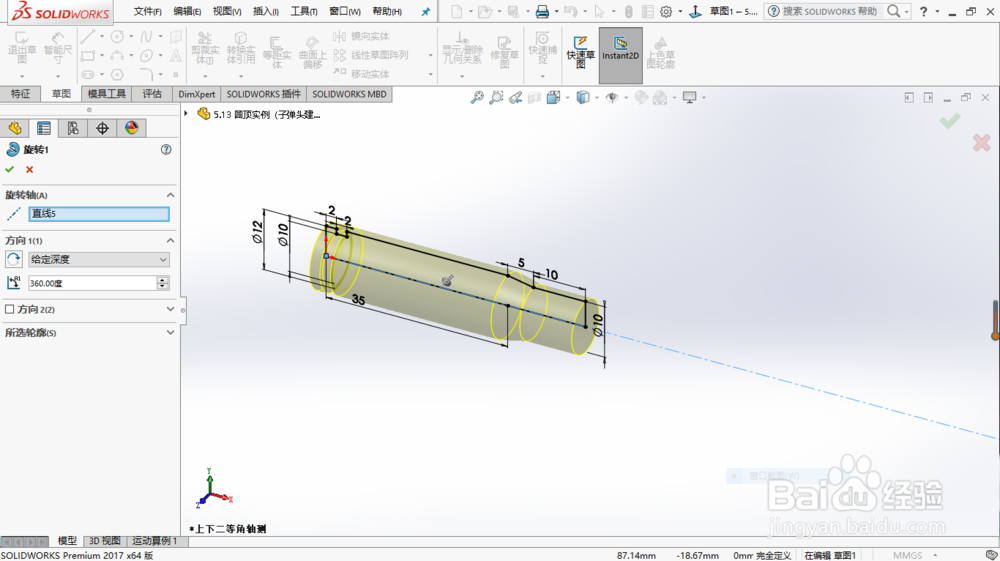Open the FeatureManager design tree tab
1000x561 pixels.
15,128
